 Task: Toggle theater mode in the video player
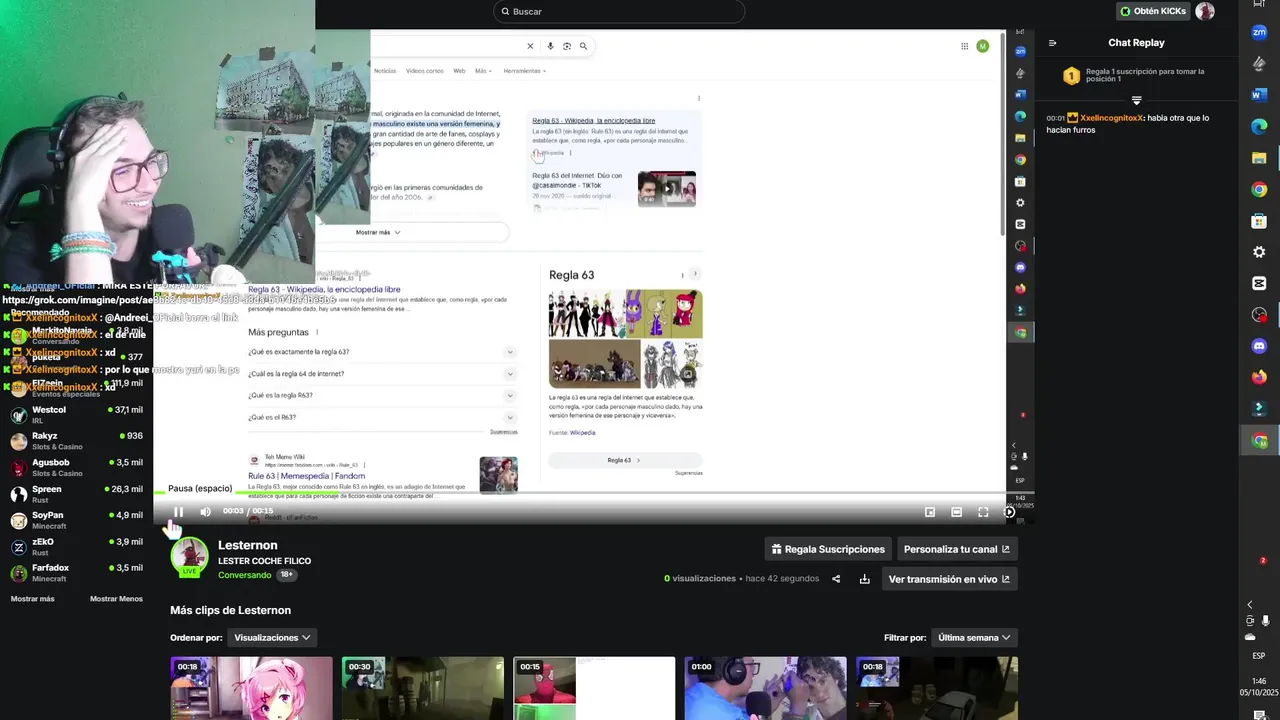pos(956,512)
